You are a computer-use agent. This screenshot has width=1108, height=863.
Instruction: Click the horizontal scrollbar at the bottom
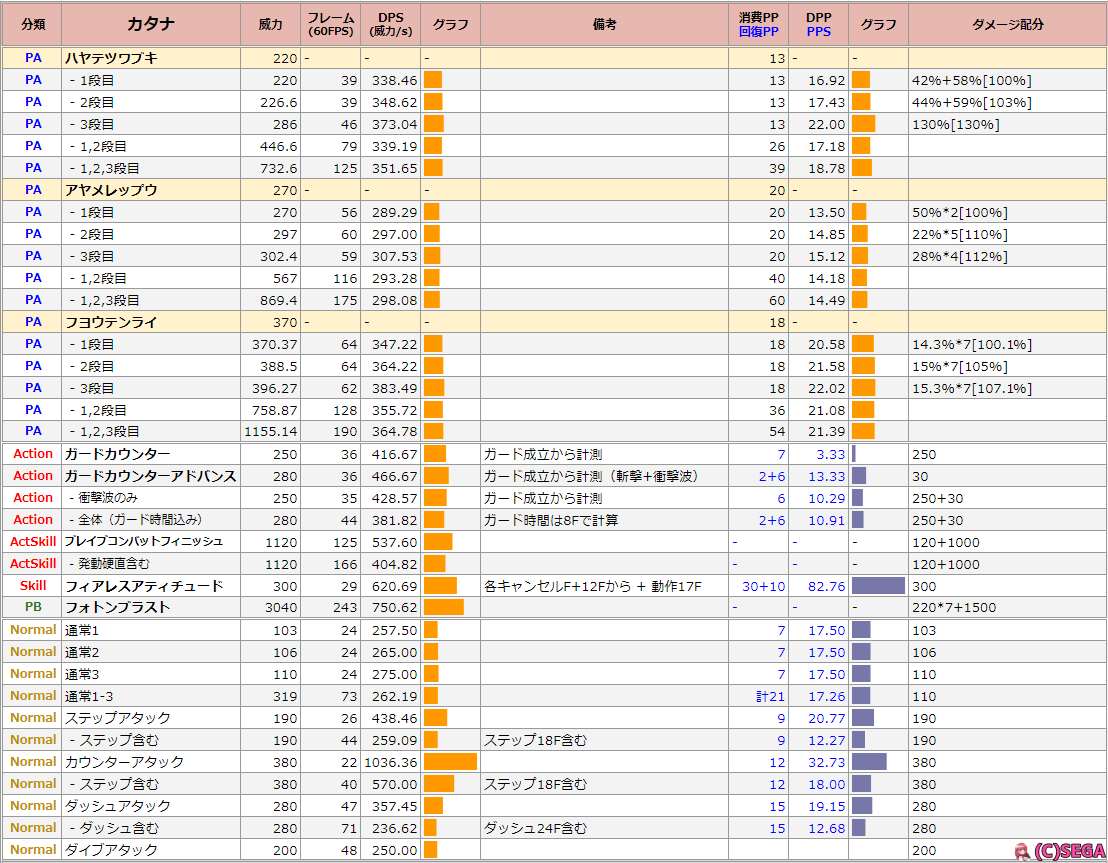click(554, 861)
